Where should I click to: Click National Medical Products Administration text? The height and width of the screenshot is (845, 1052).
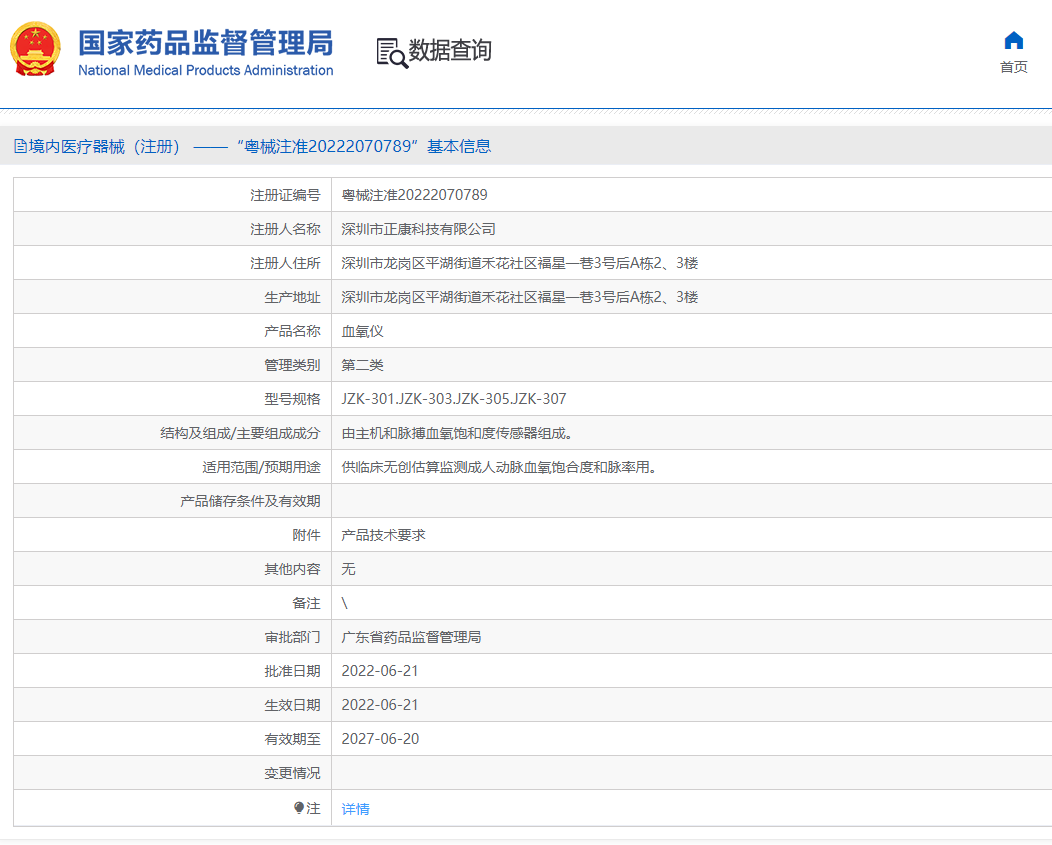(205, 70)
